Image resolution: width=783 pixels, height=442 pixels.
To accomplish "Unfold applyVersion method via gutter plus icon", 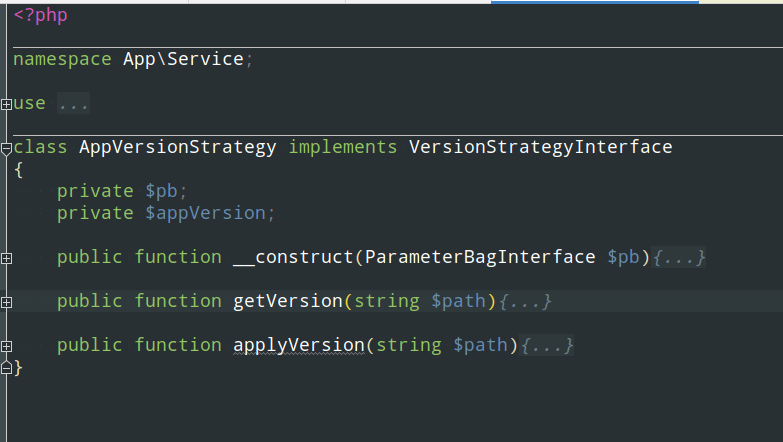I will [6, 346].
